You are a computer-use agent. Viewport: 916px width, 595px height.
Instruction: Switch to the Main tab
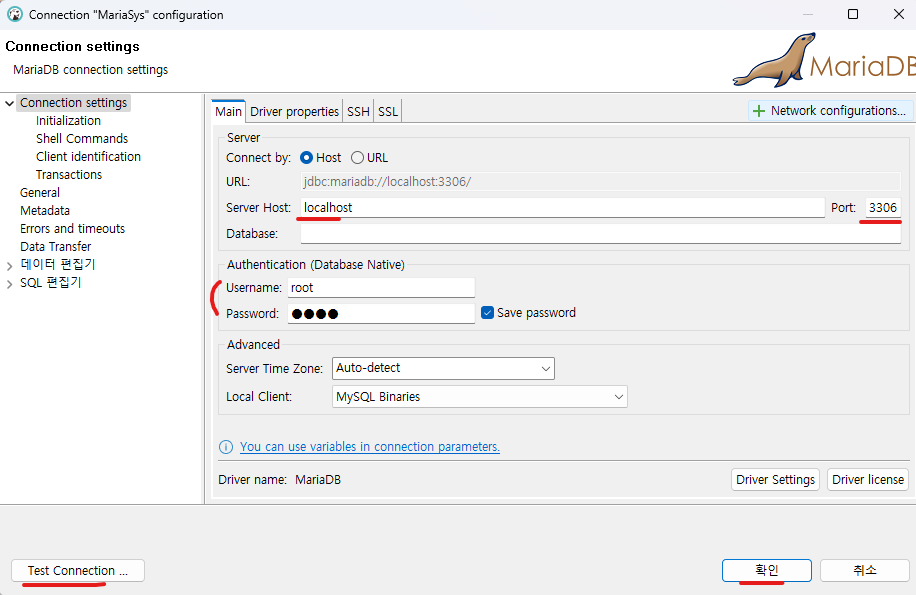point(228,112)
